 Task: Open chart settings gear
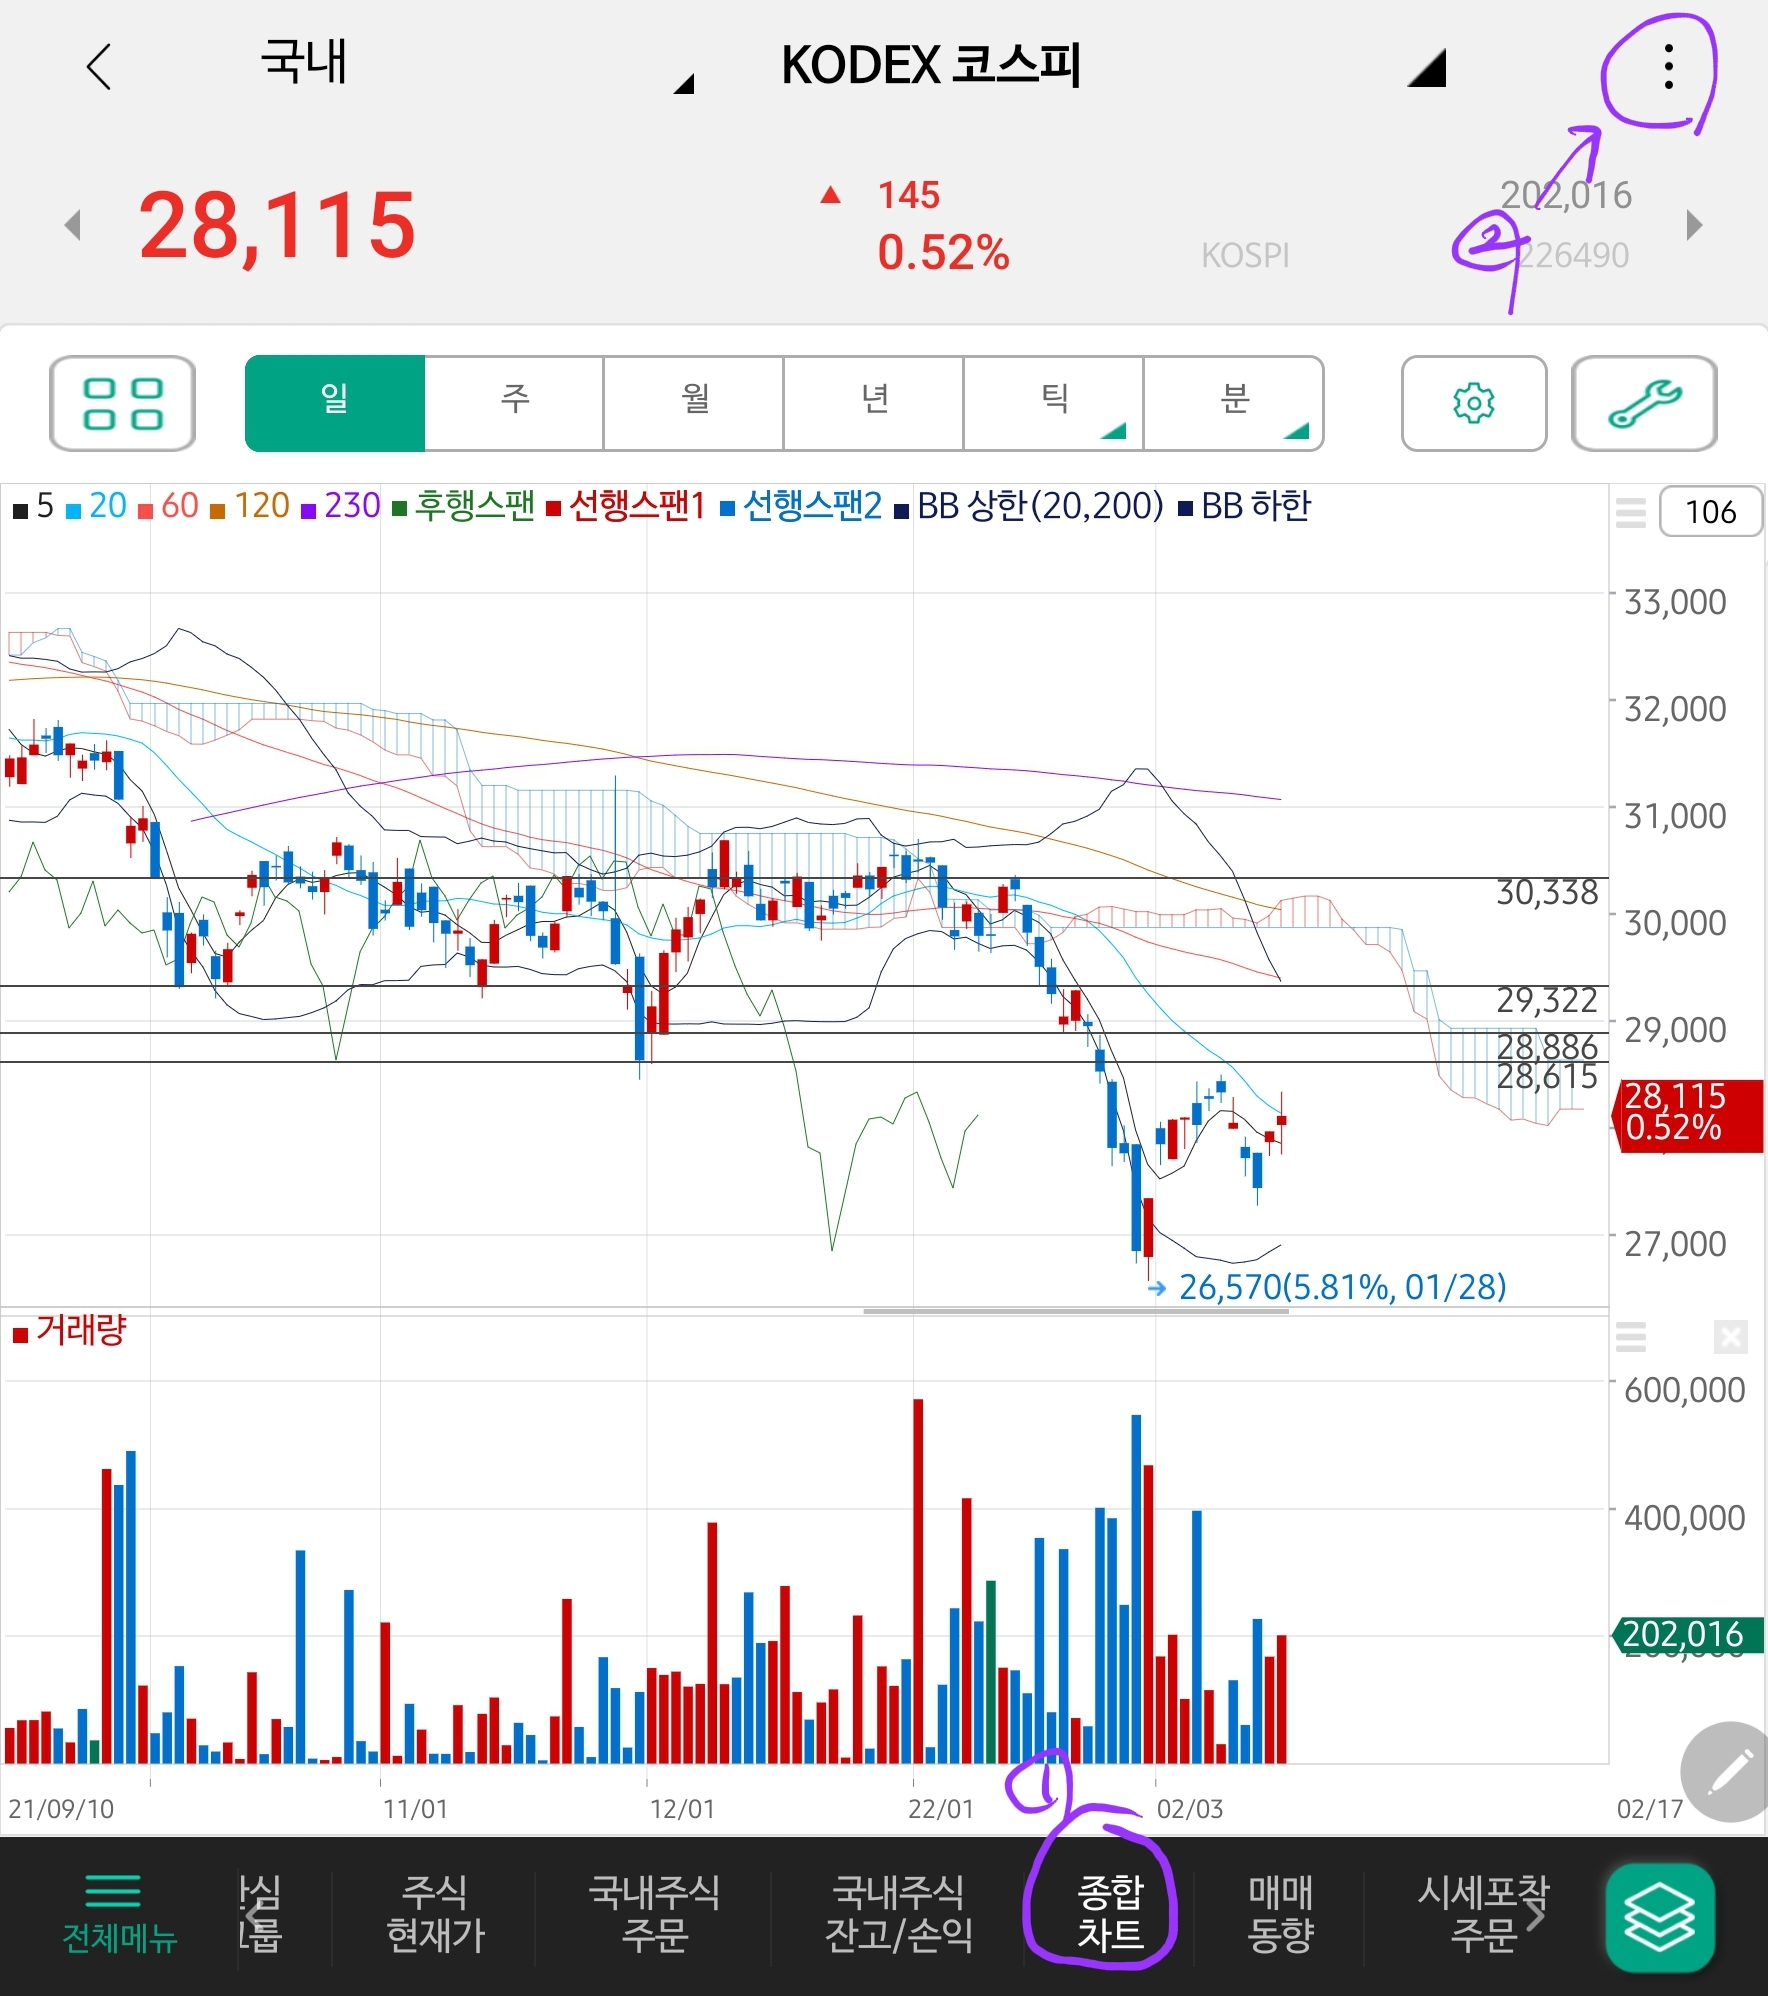click(x=1473, y=403)
